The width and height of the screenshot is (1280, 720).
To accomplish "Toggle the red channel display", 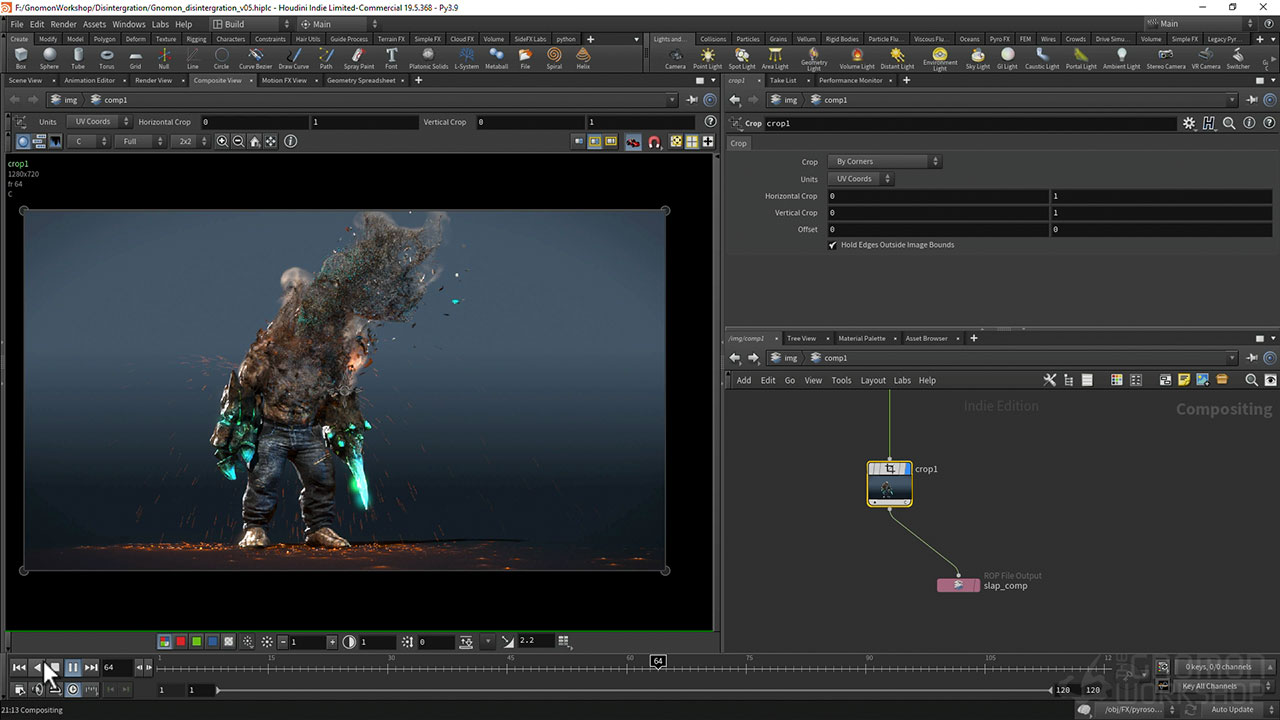I will [x=181, y=642].
